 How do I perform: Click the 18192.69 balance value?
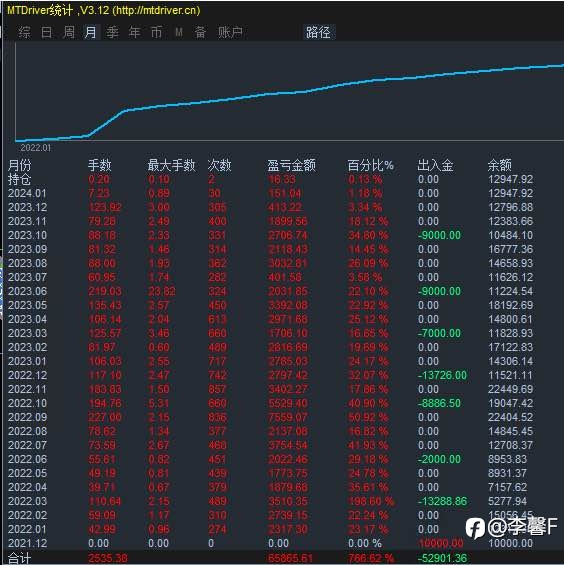[510, 305]
